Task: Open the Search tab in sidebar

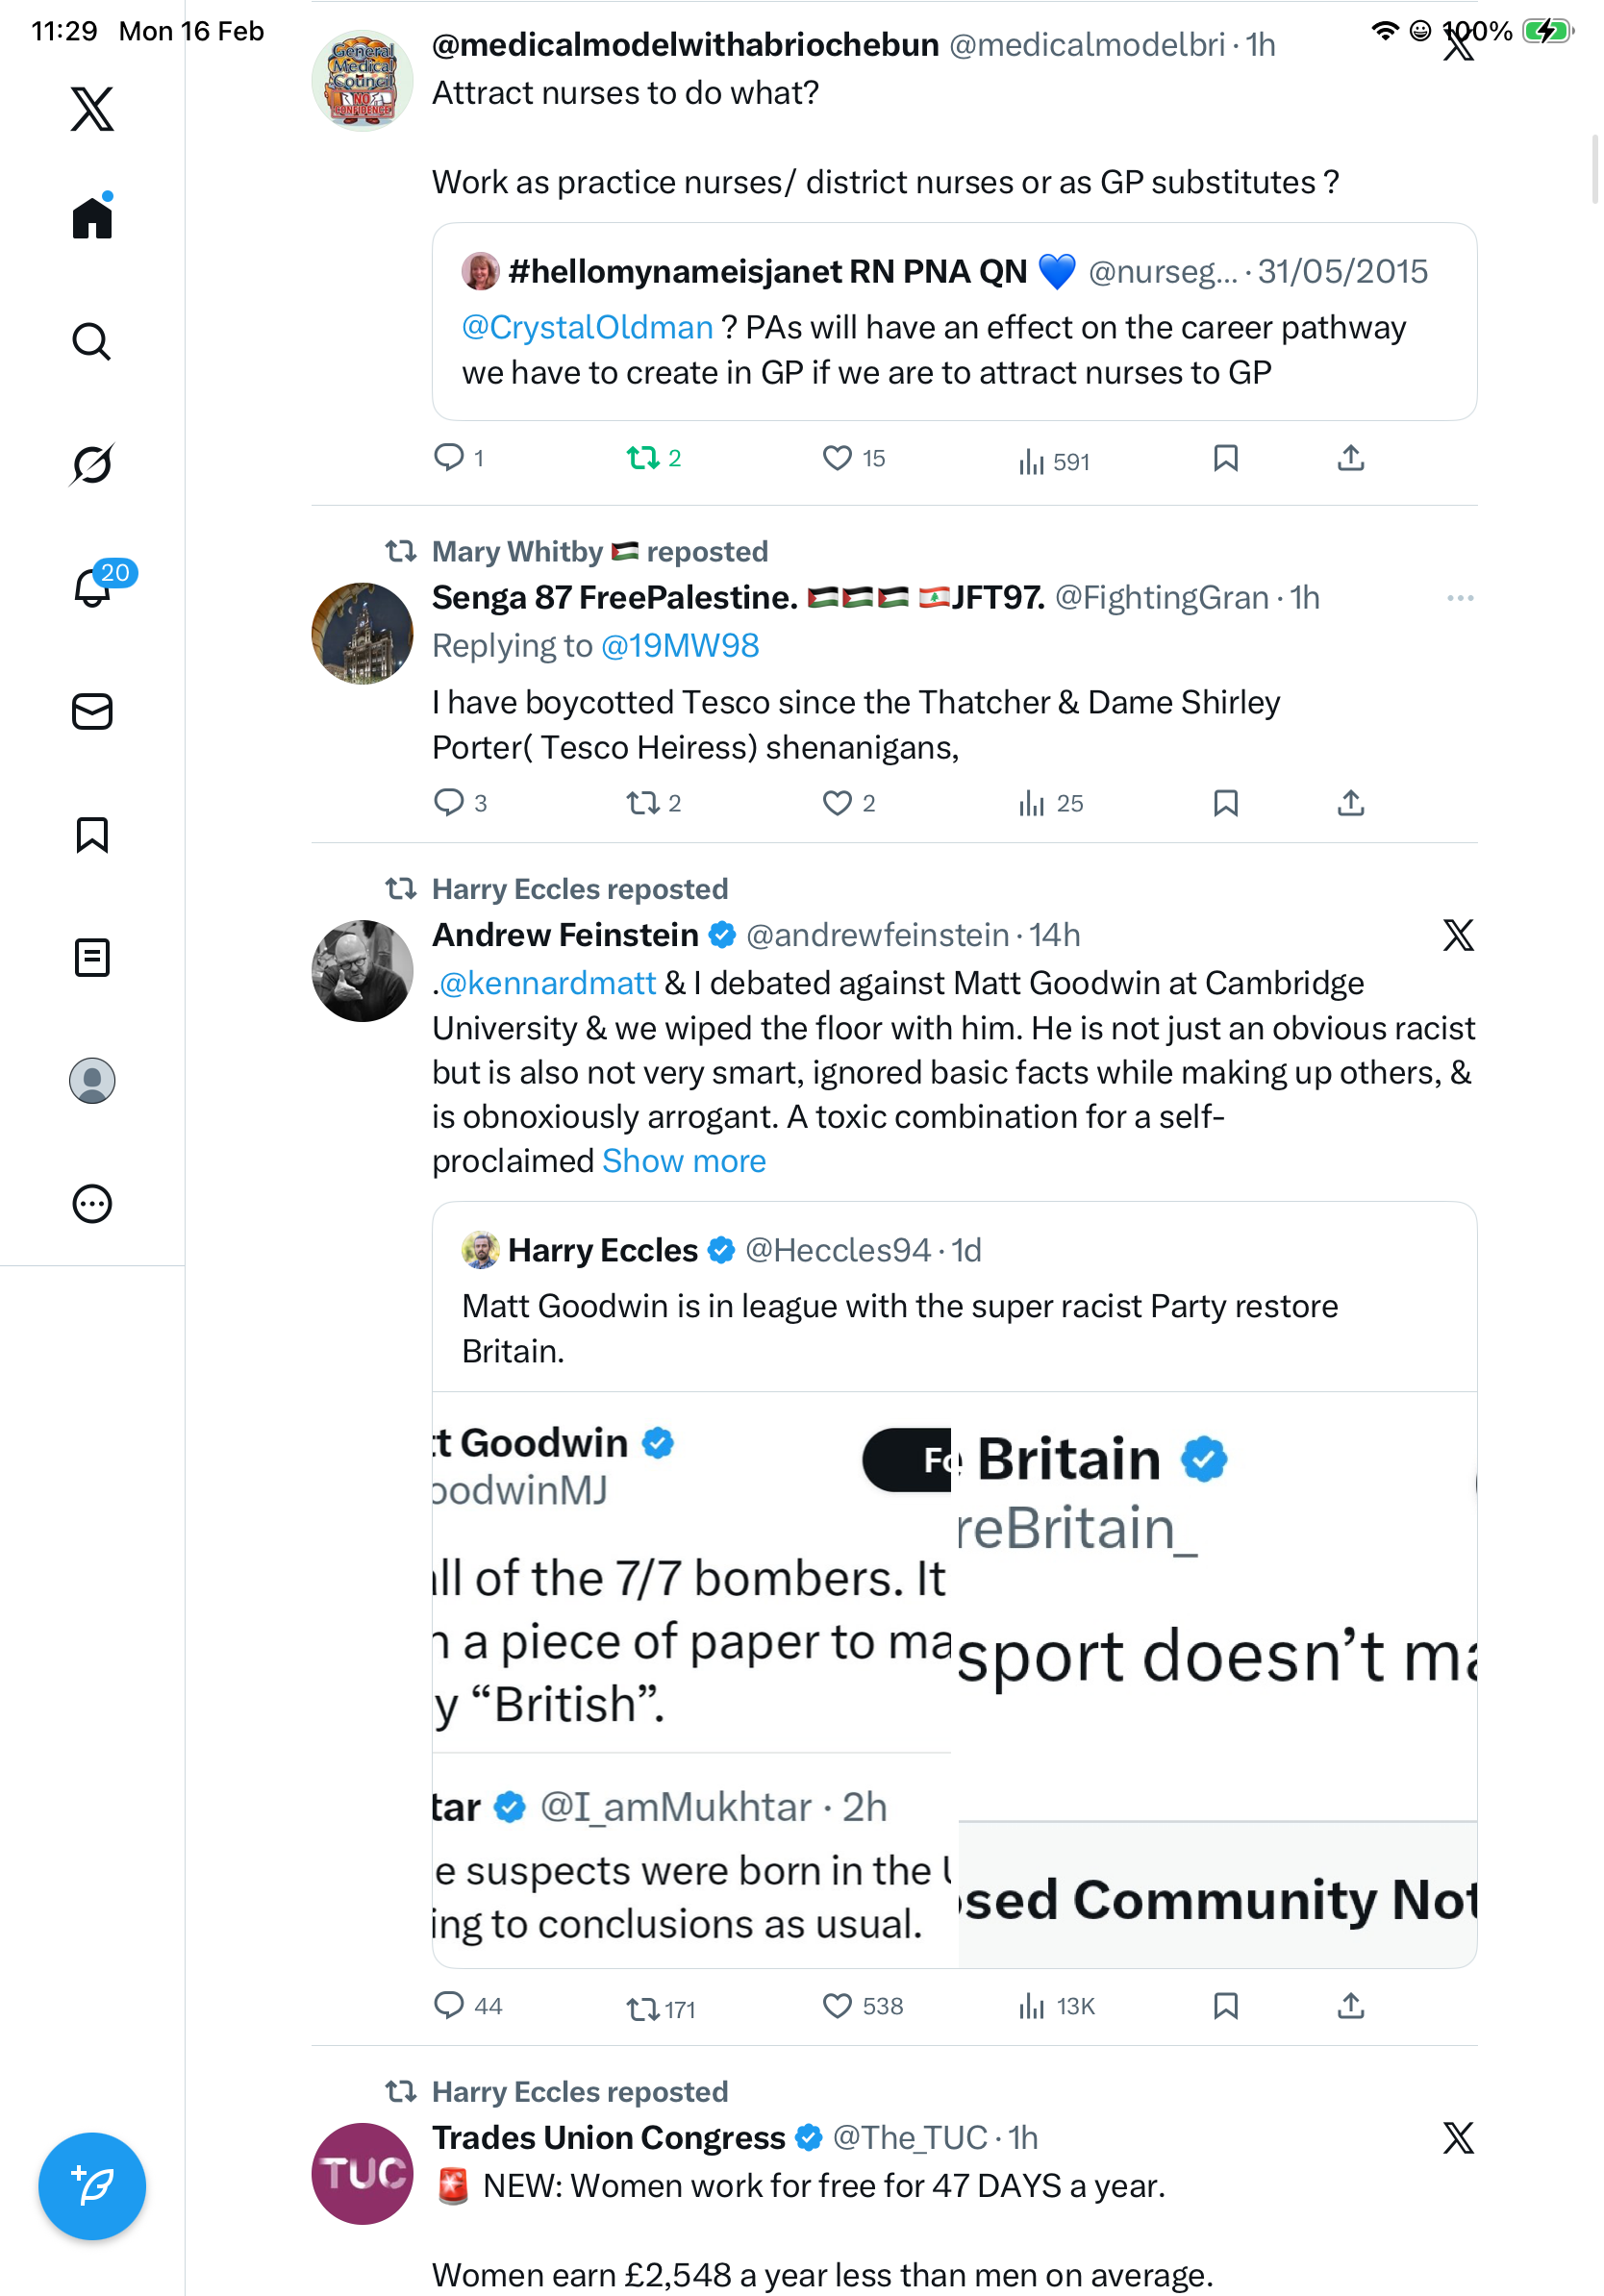Action: click(x=91, y=342)
